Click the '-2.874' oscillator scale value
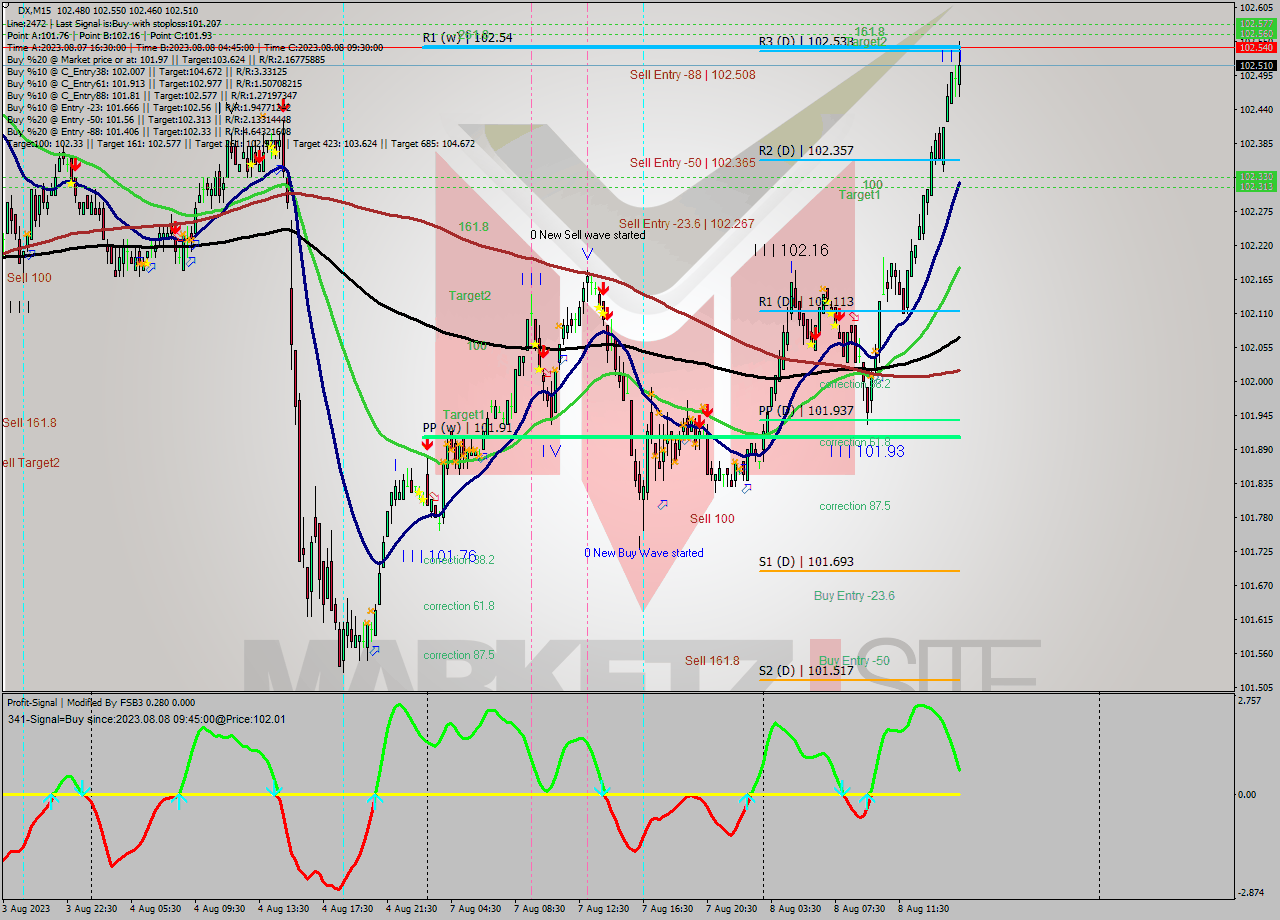Viewport: 1280px width, 920px height. click(1252, 892)
